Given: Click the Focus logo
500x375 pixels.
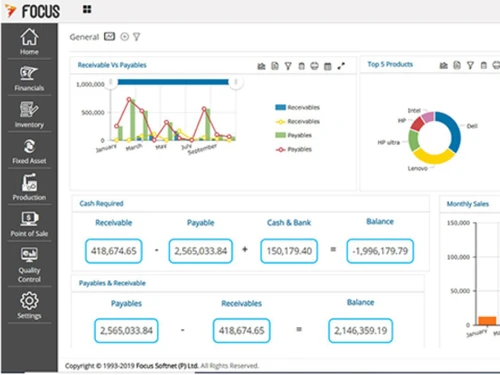Looking at the screenshot, I should tap(32, 11).
